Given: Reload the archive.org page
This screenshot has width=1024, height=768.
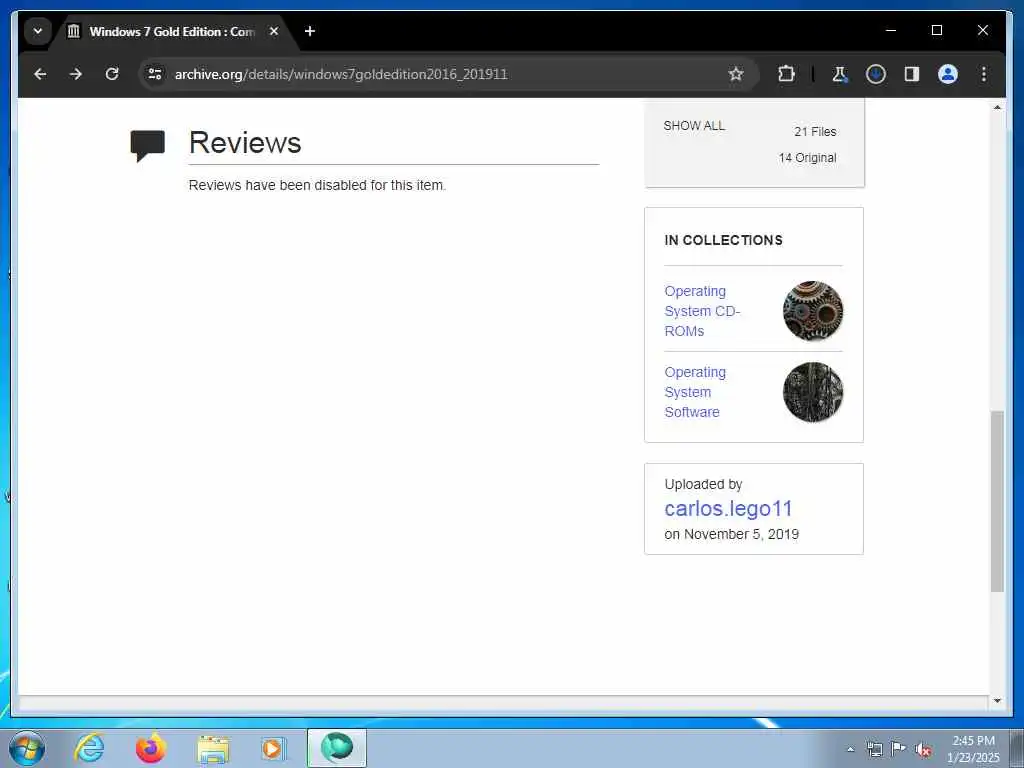Looking at the screenshot, I should [x=112, y=74].
